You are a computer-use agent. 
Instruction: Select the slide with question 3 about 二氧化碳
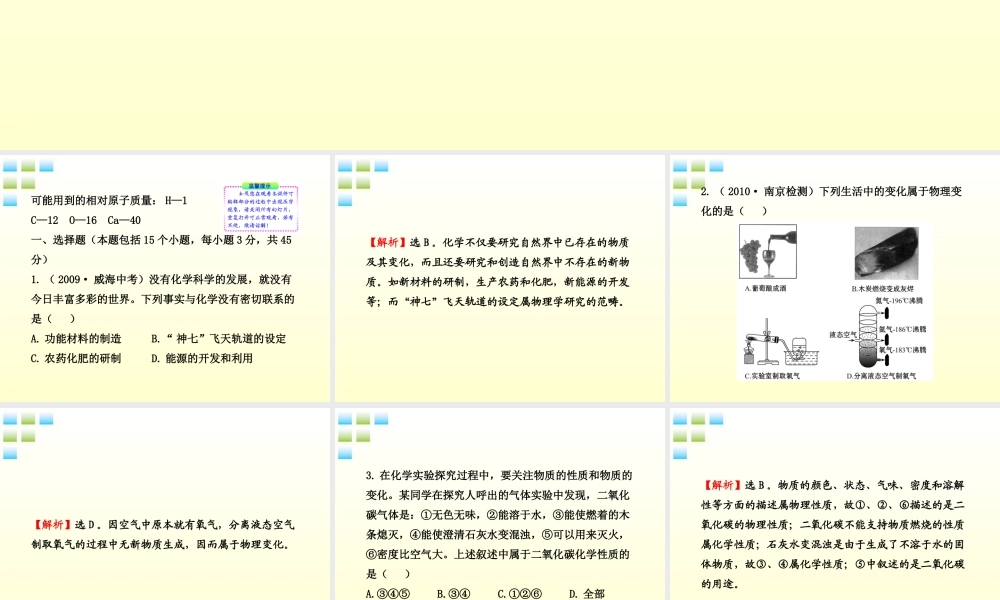499,504
